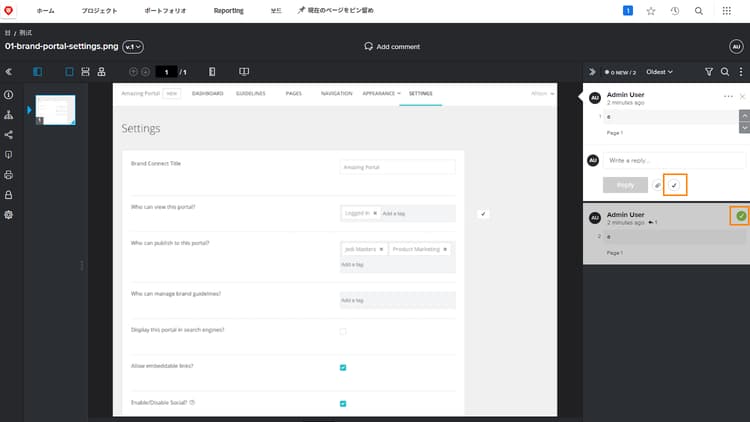
Task: Open the info icon in left sidebar
Action: click(9, 95)
